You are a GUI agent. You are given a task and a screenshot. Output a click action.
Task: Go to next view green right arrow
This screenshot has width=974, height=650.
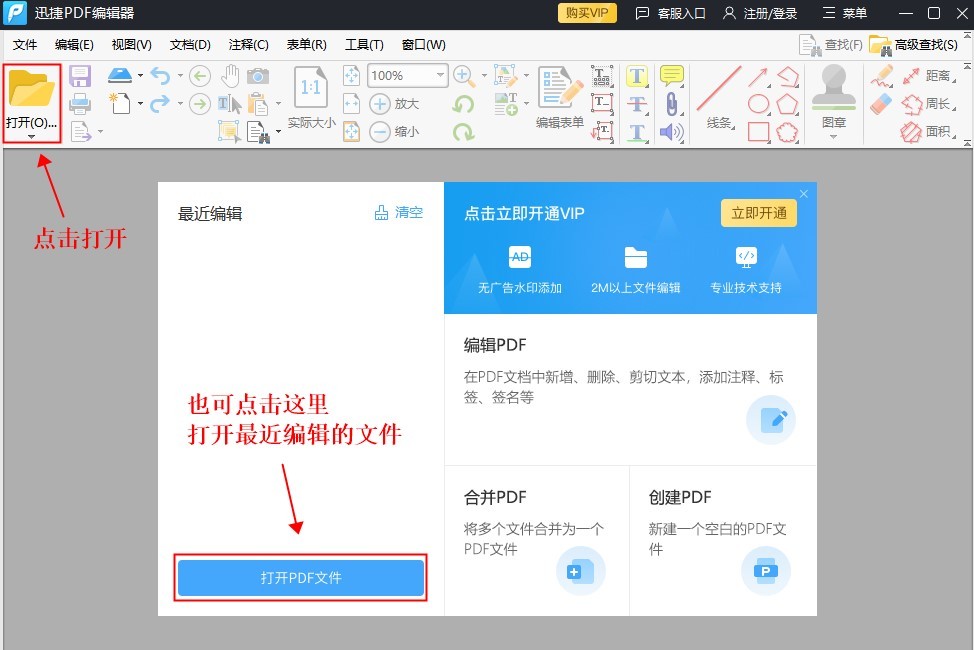tap(199, 104)
